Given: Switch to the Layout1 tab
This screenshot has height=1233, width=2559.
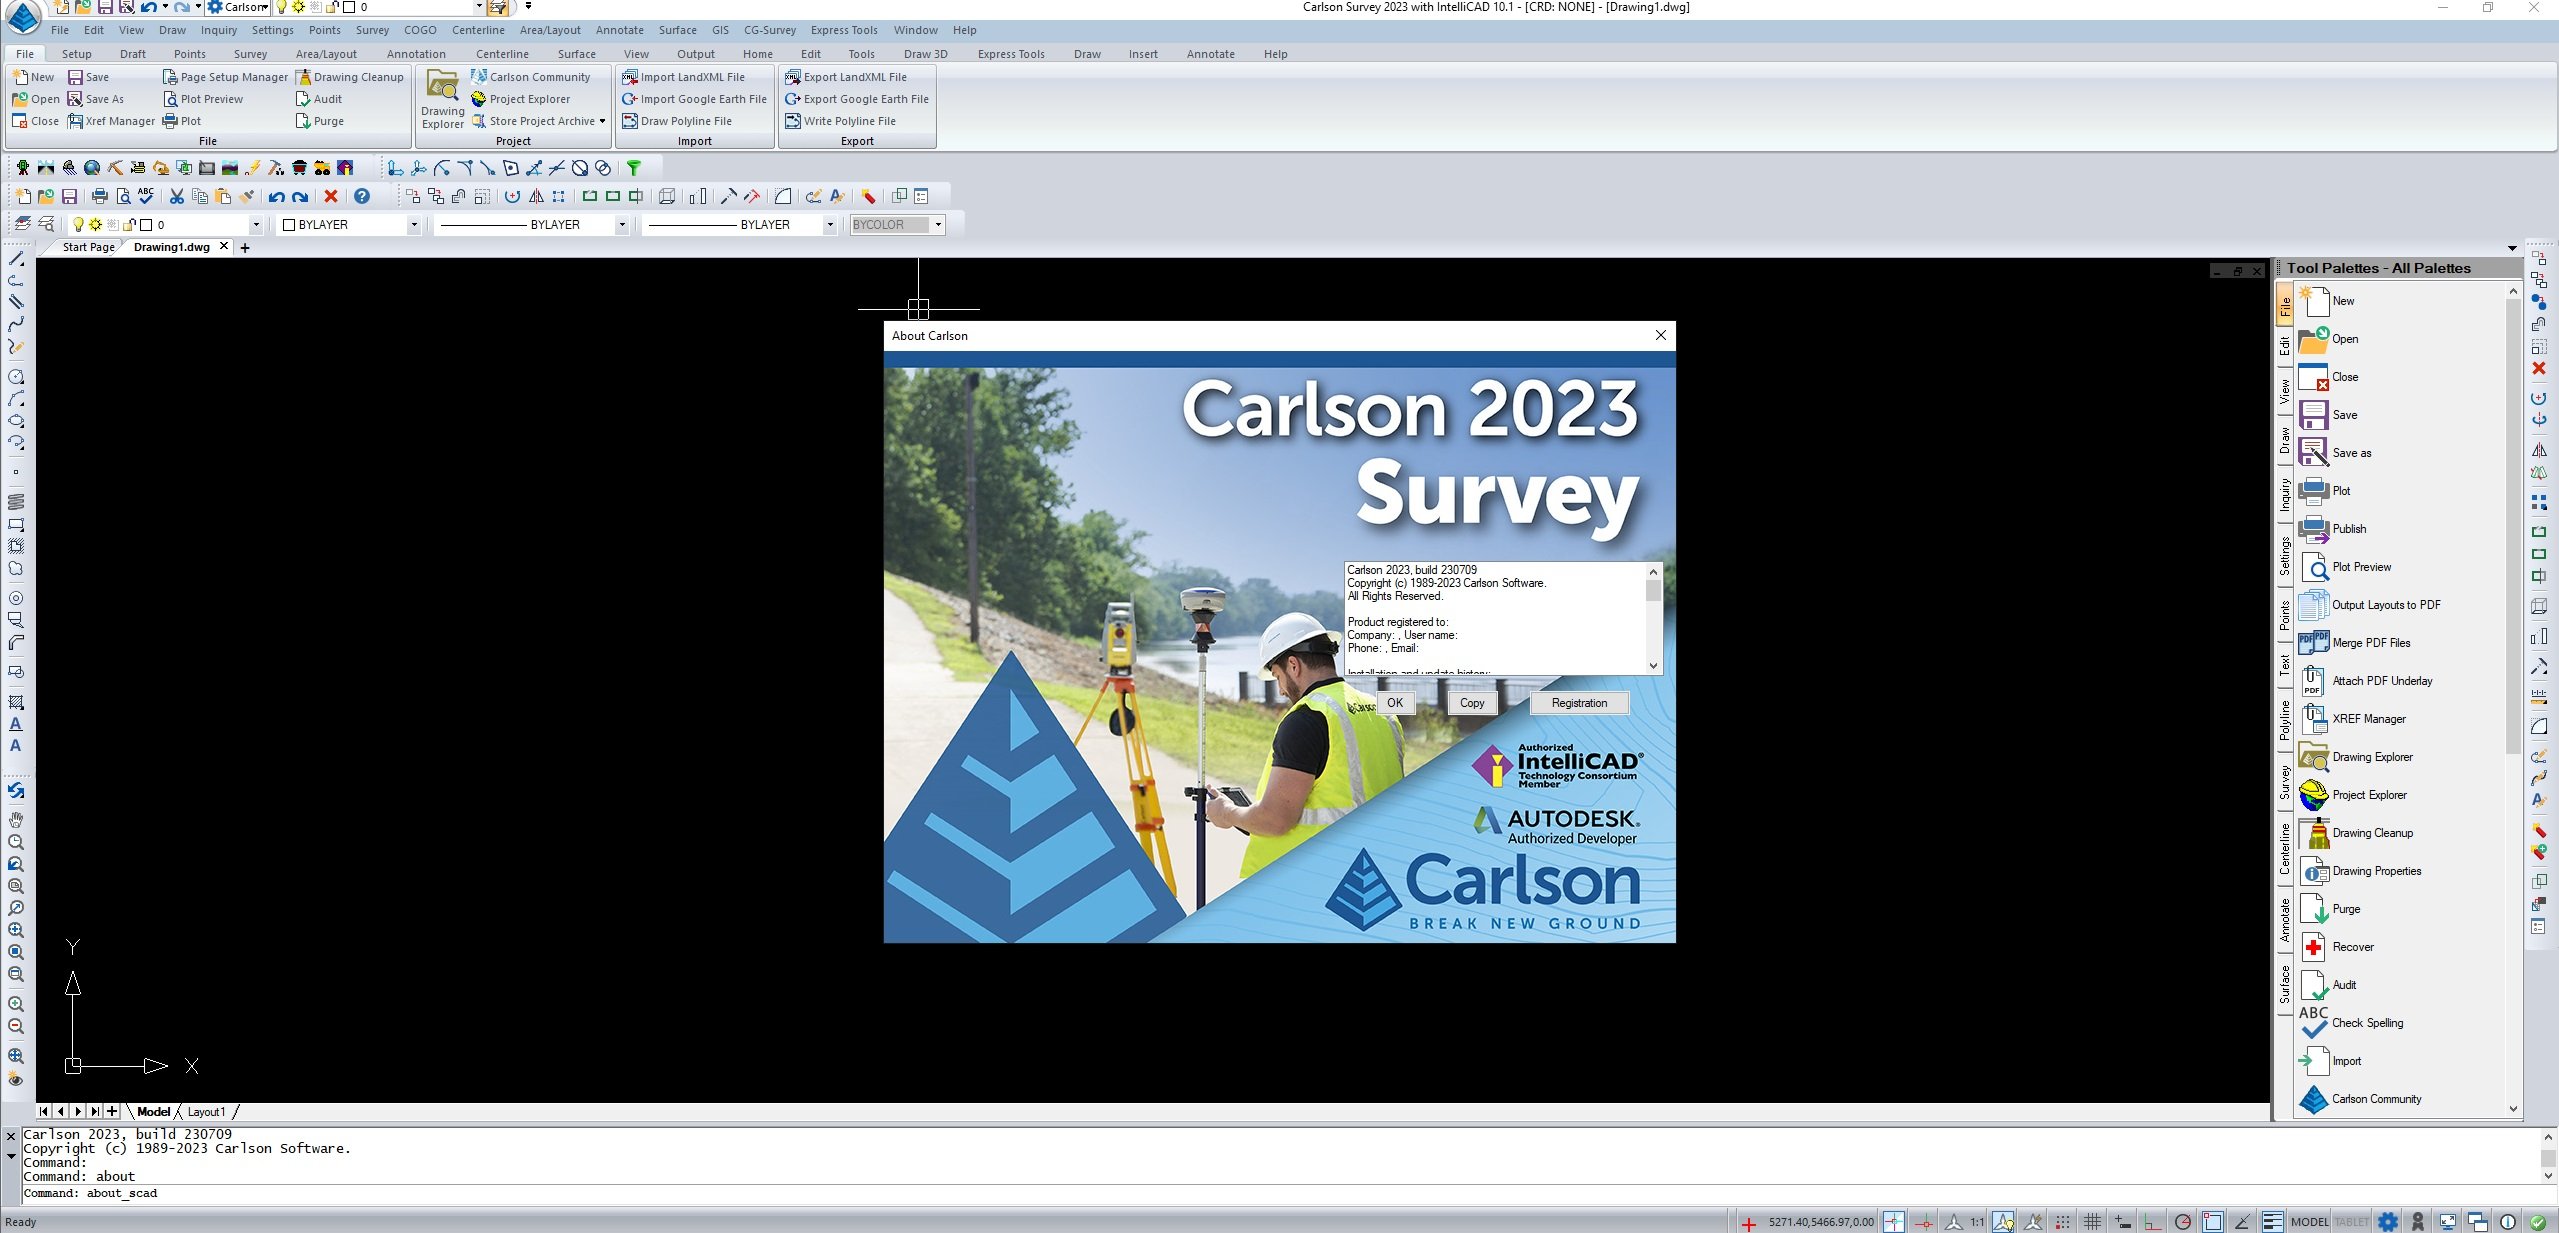Looking at the screenshot, I should 206,1112.
